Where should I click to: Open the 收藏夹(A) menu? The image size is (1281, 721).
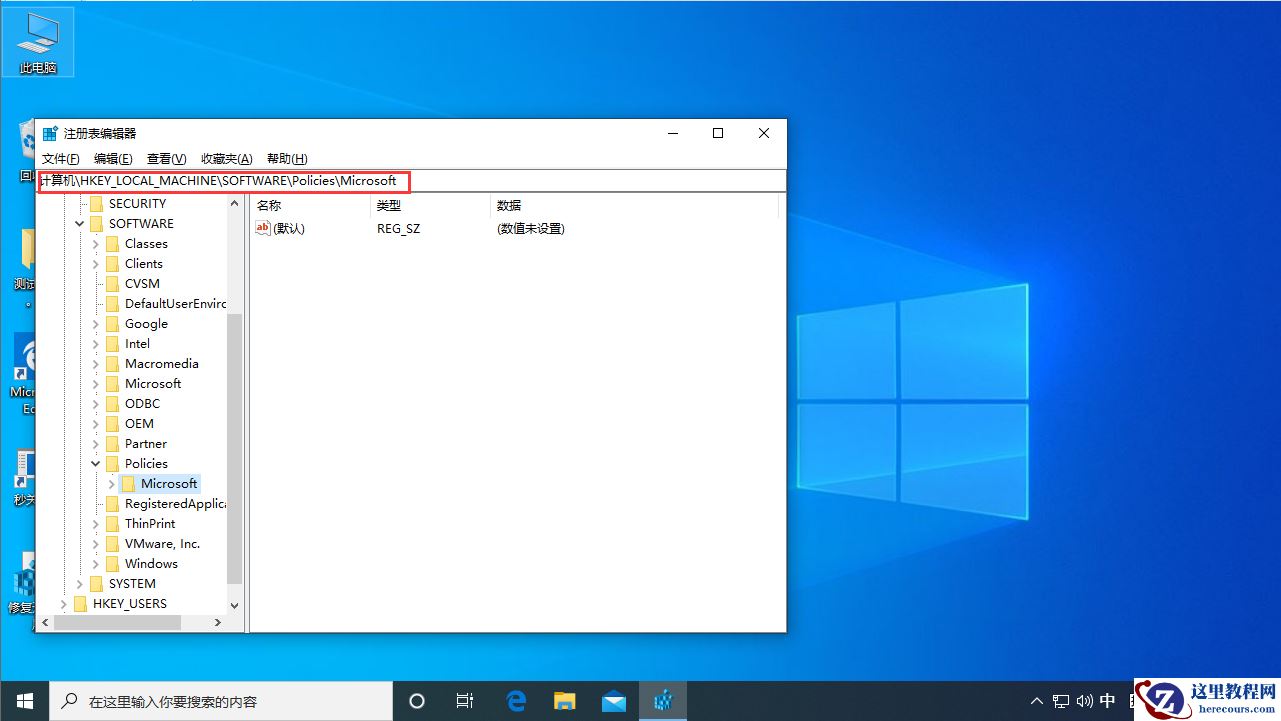tap(226, 158)
